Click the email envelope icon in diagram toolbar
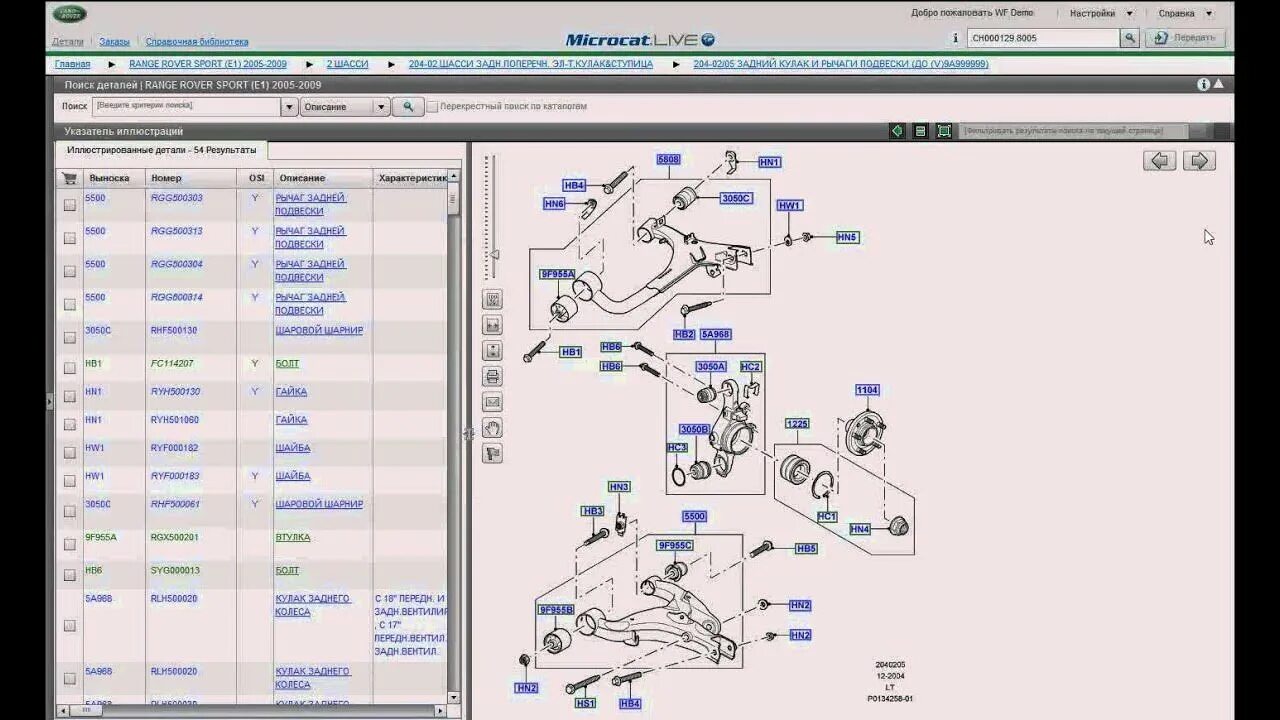Viewport: 1280px width, 720px height. (x=492, y=403)
